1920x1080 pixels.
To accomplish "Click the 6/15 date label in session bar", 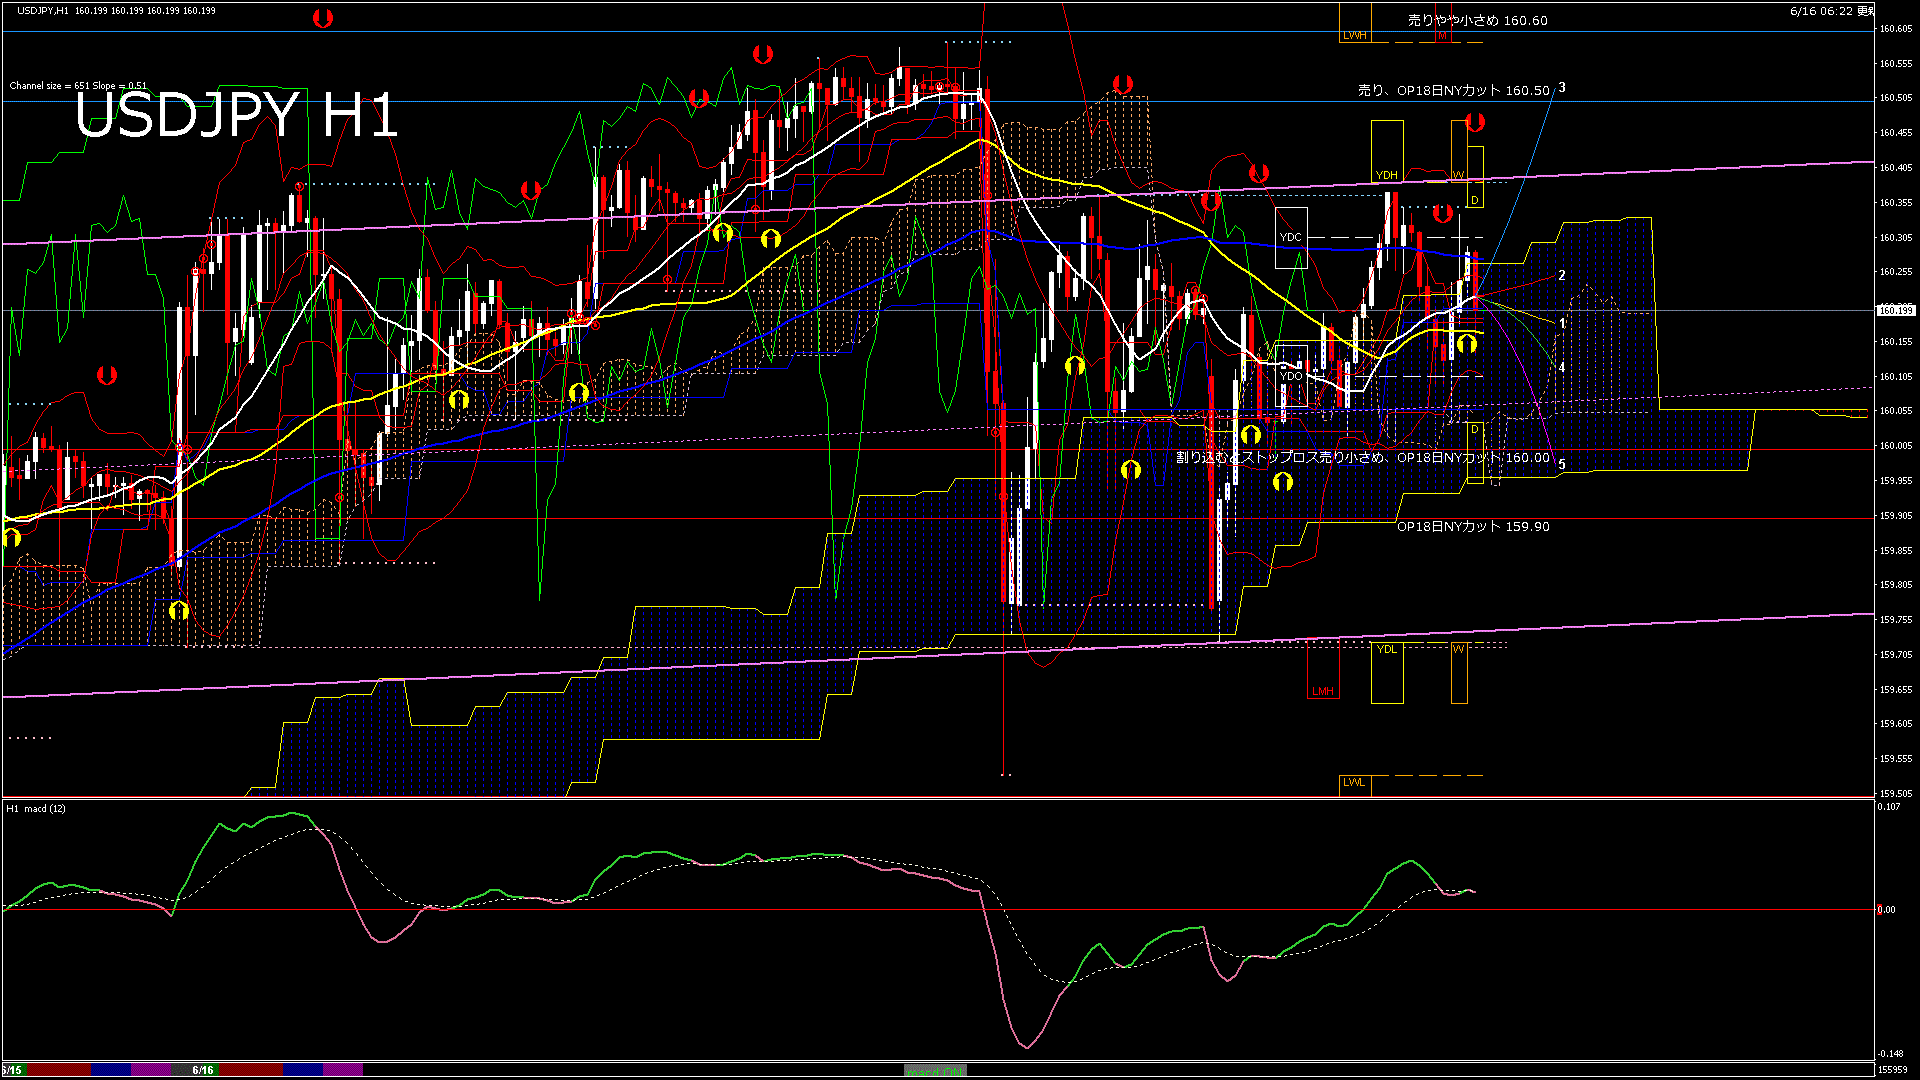I will 12,1070.
